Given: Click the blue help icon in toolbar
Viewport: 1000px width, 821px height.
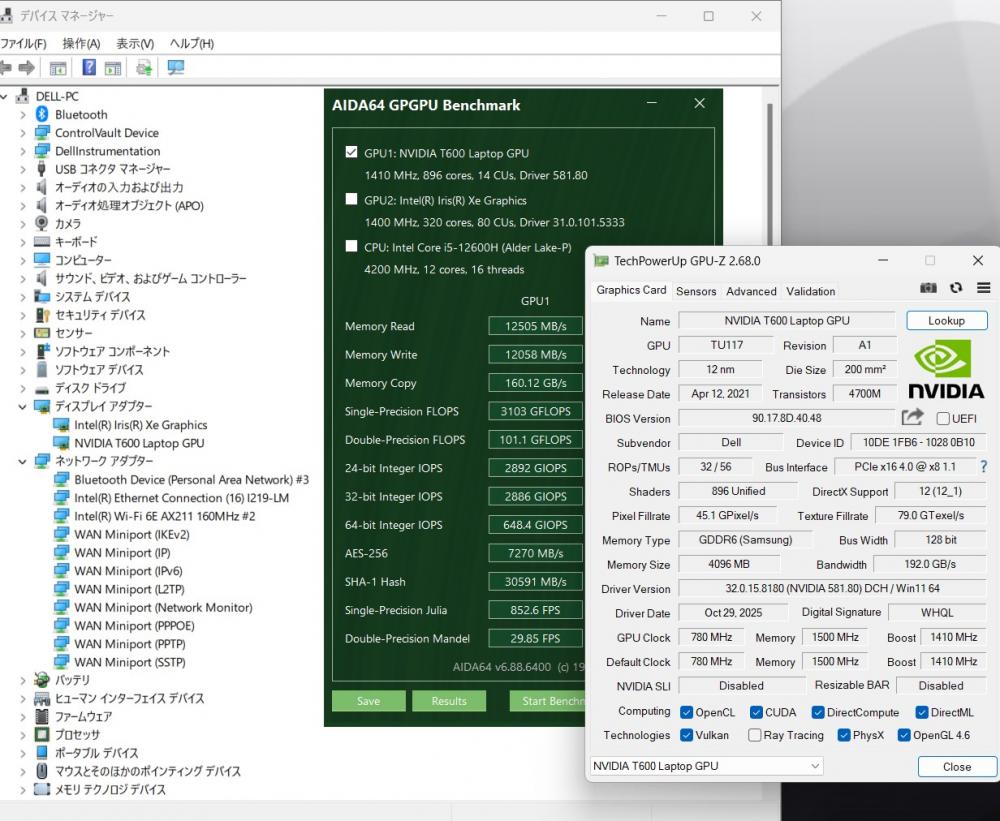Looking at the screenshot, I should coord(89,67).
